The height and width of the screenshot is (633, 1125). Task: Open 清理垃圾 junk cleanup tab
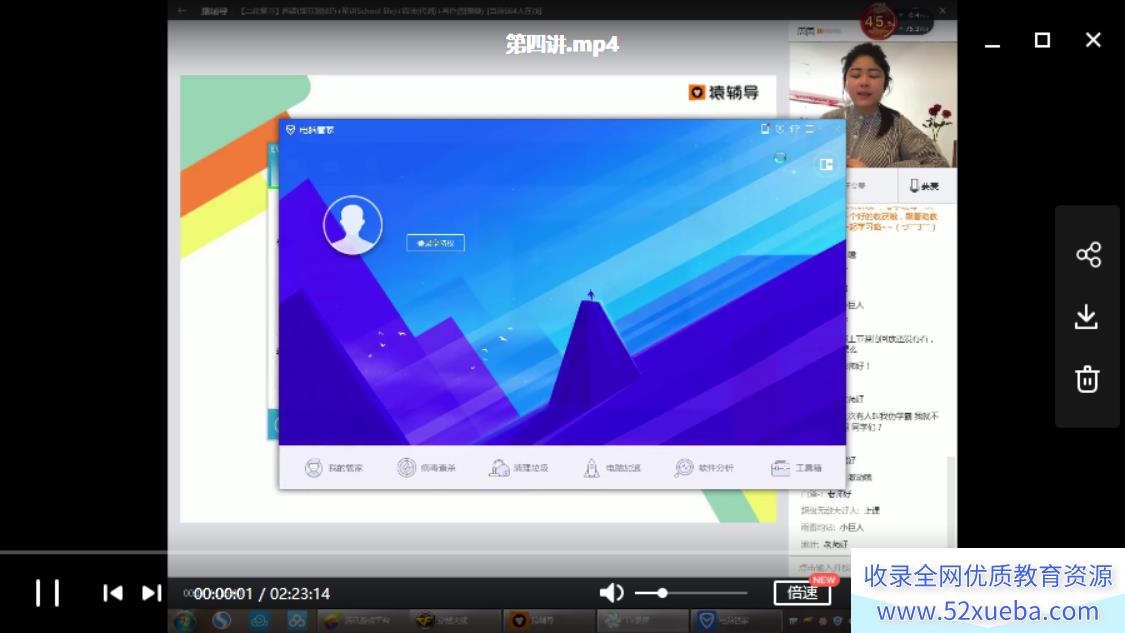coord(519,468)
